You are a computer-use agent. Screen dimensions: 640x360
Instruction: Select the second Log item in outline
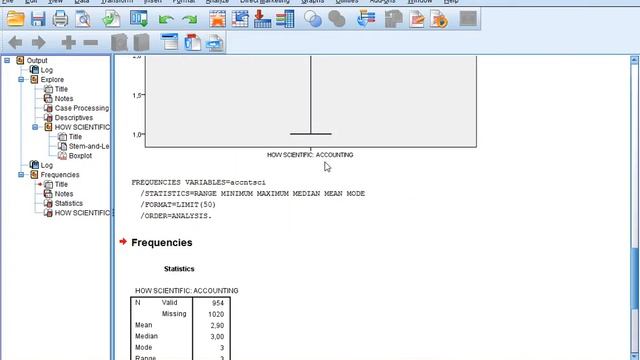tap(46, 165)
